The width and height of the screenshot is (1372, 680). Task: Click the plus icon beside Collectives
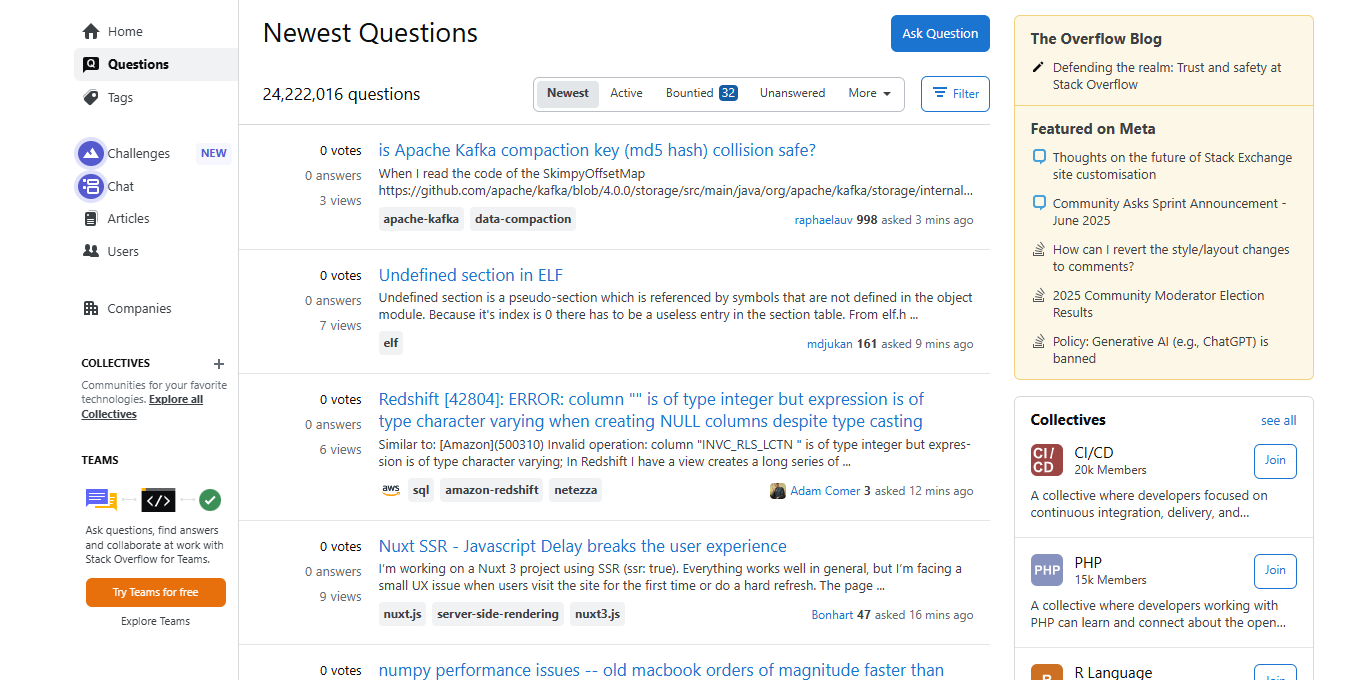click(219, 364)
